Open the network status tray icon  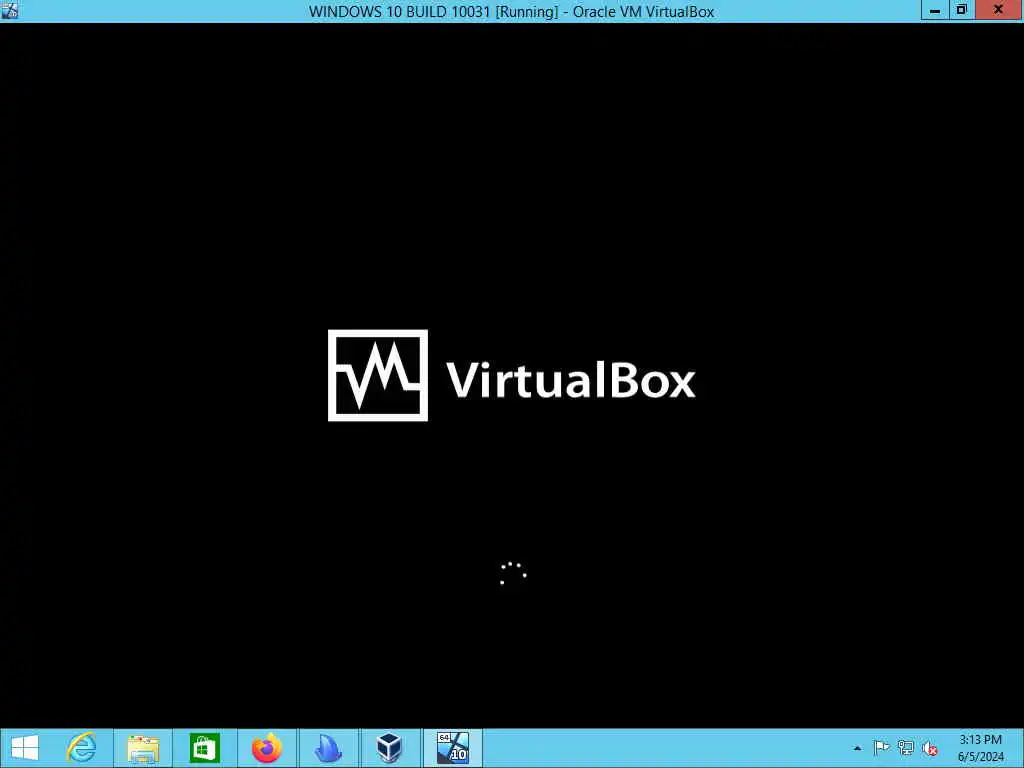[905, 748]
